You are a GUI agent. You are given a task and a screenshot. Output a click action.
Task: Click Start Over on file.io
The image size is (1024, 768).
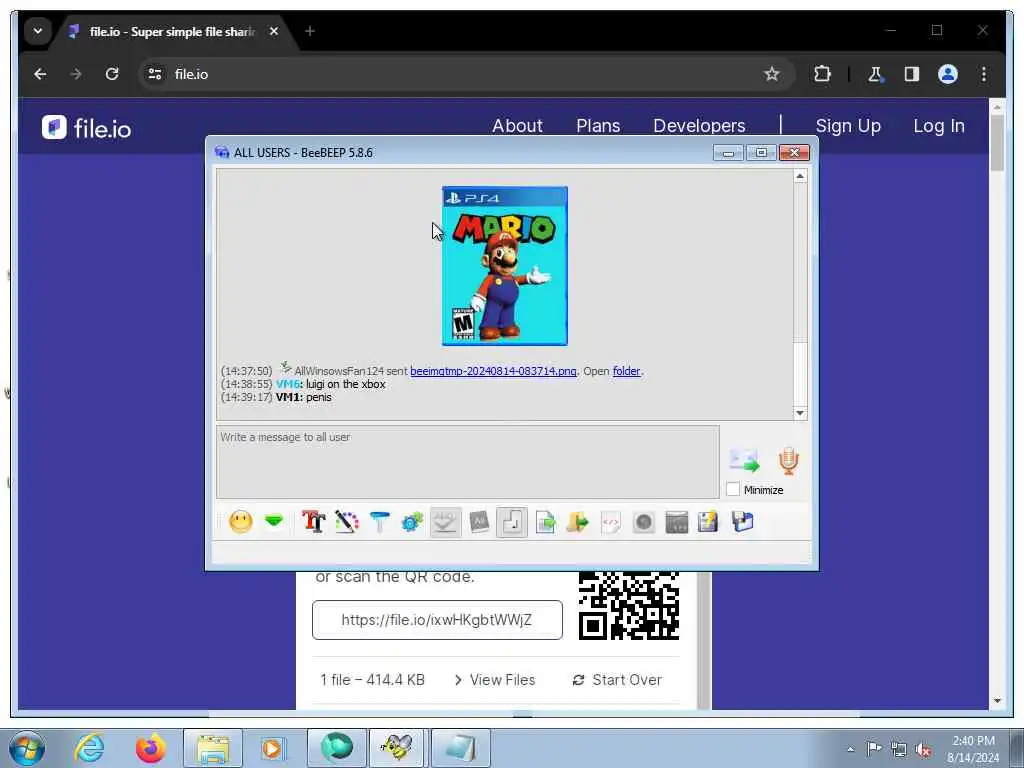coord(617,680)
